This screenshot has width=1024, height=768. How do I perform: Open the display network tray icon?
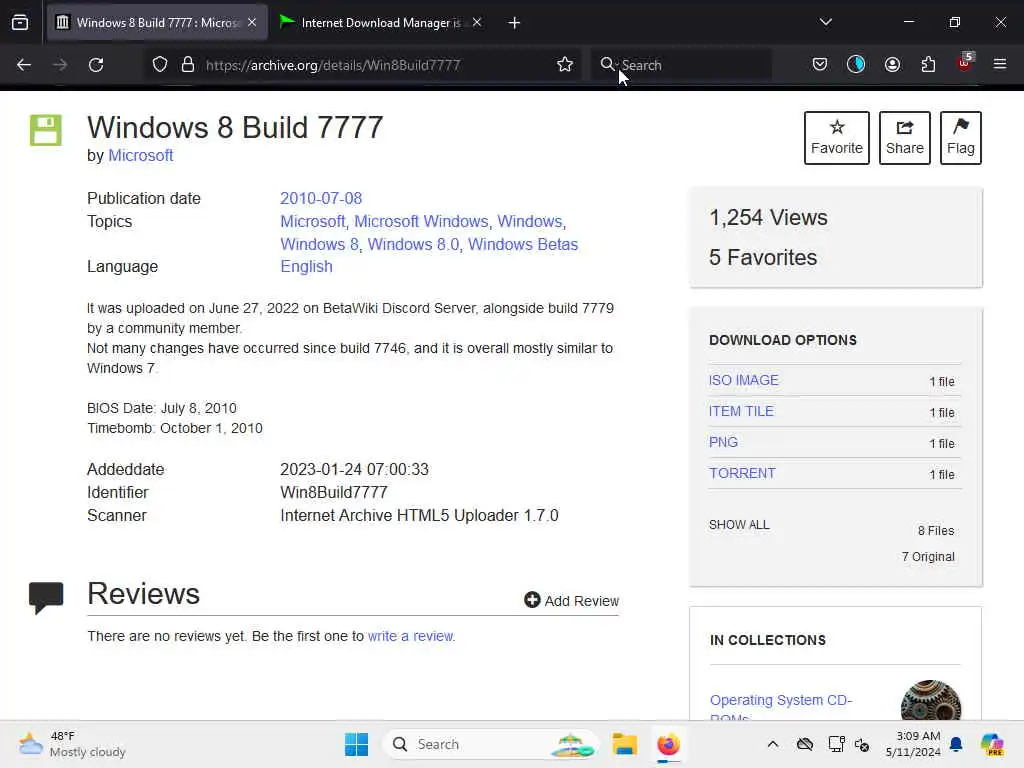tap(836, 744)
